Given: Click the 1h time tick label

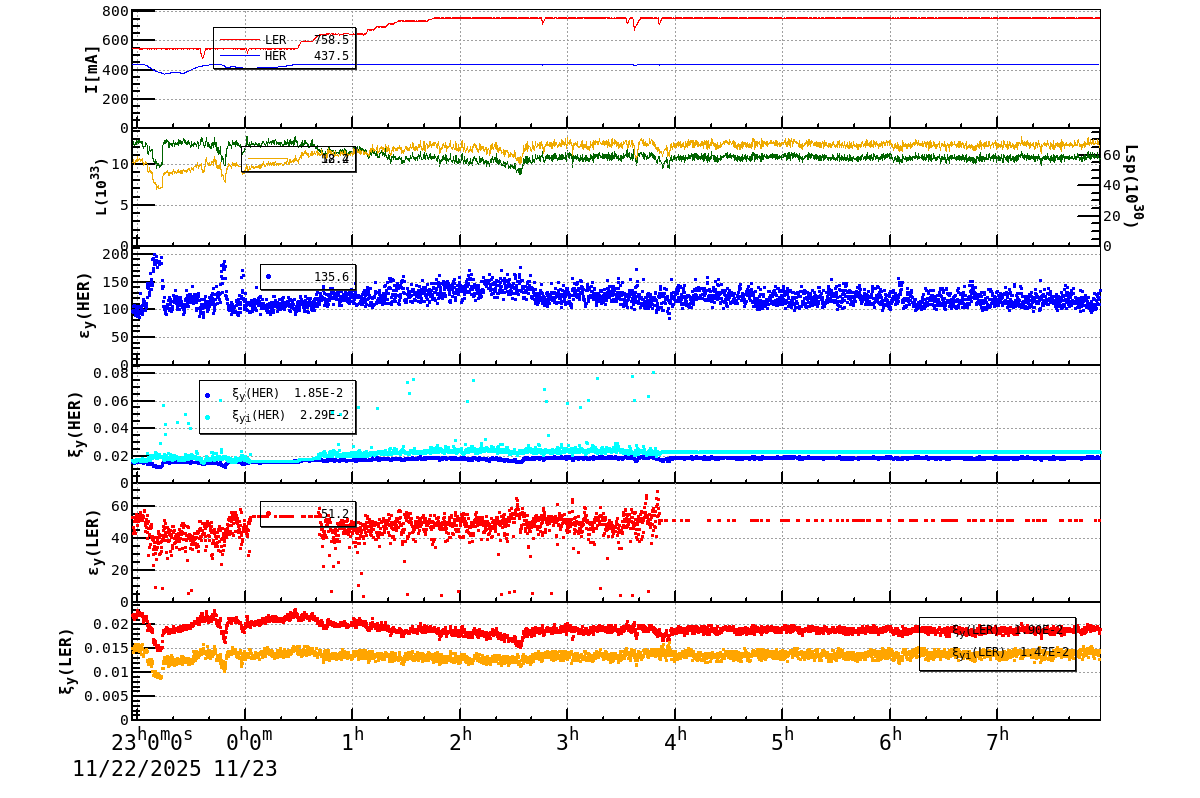Looking at the screenshot, I should (x=352, y=741).
